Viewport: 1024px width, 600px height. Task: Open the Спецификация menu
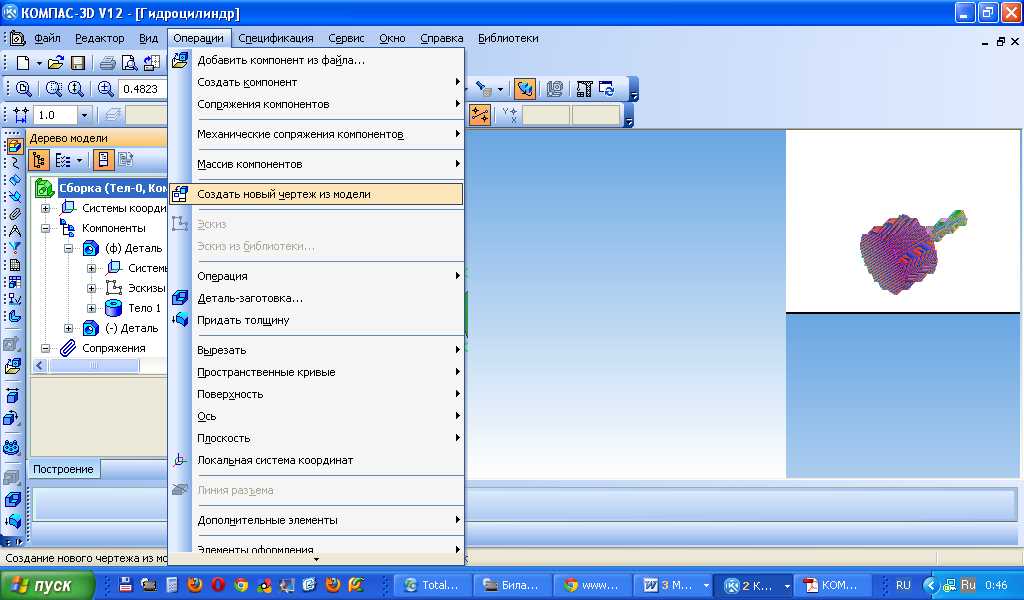(276, 38)
